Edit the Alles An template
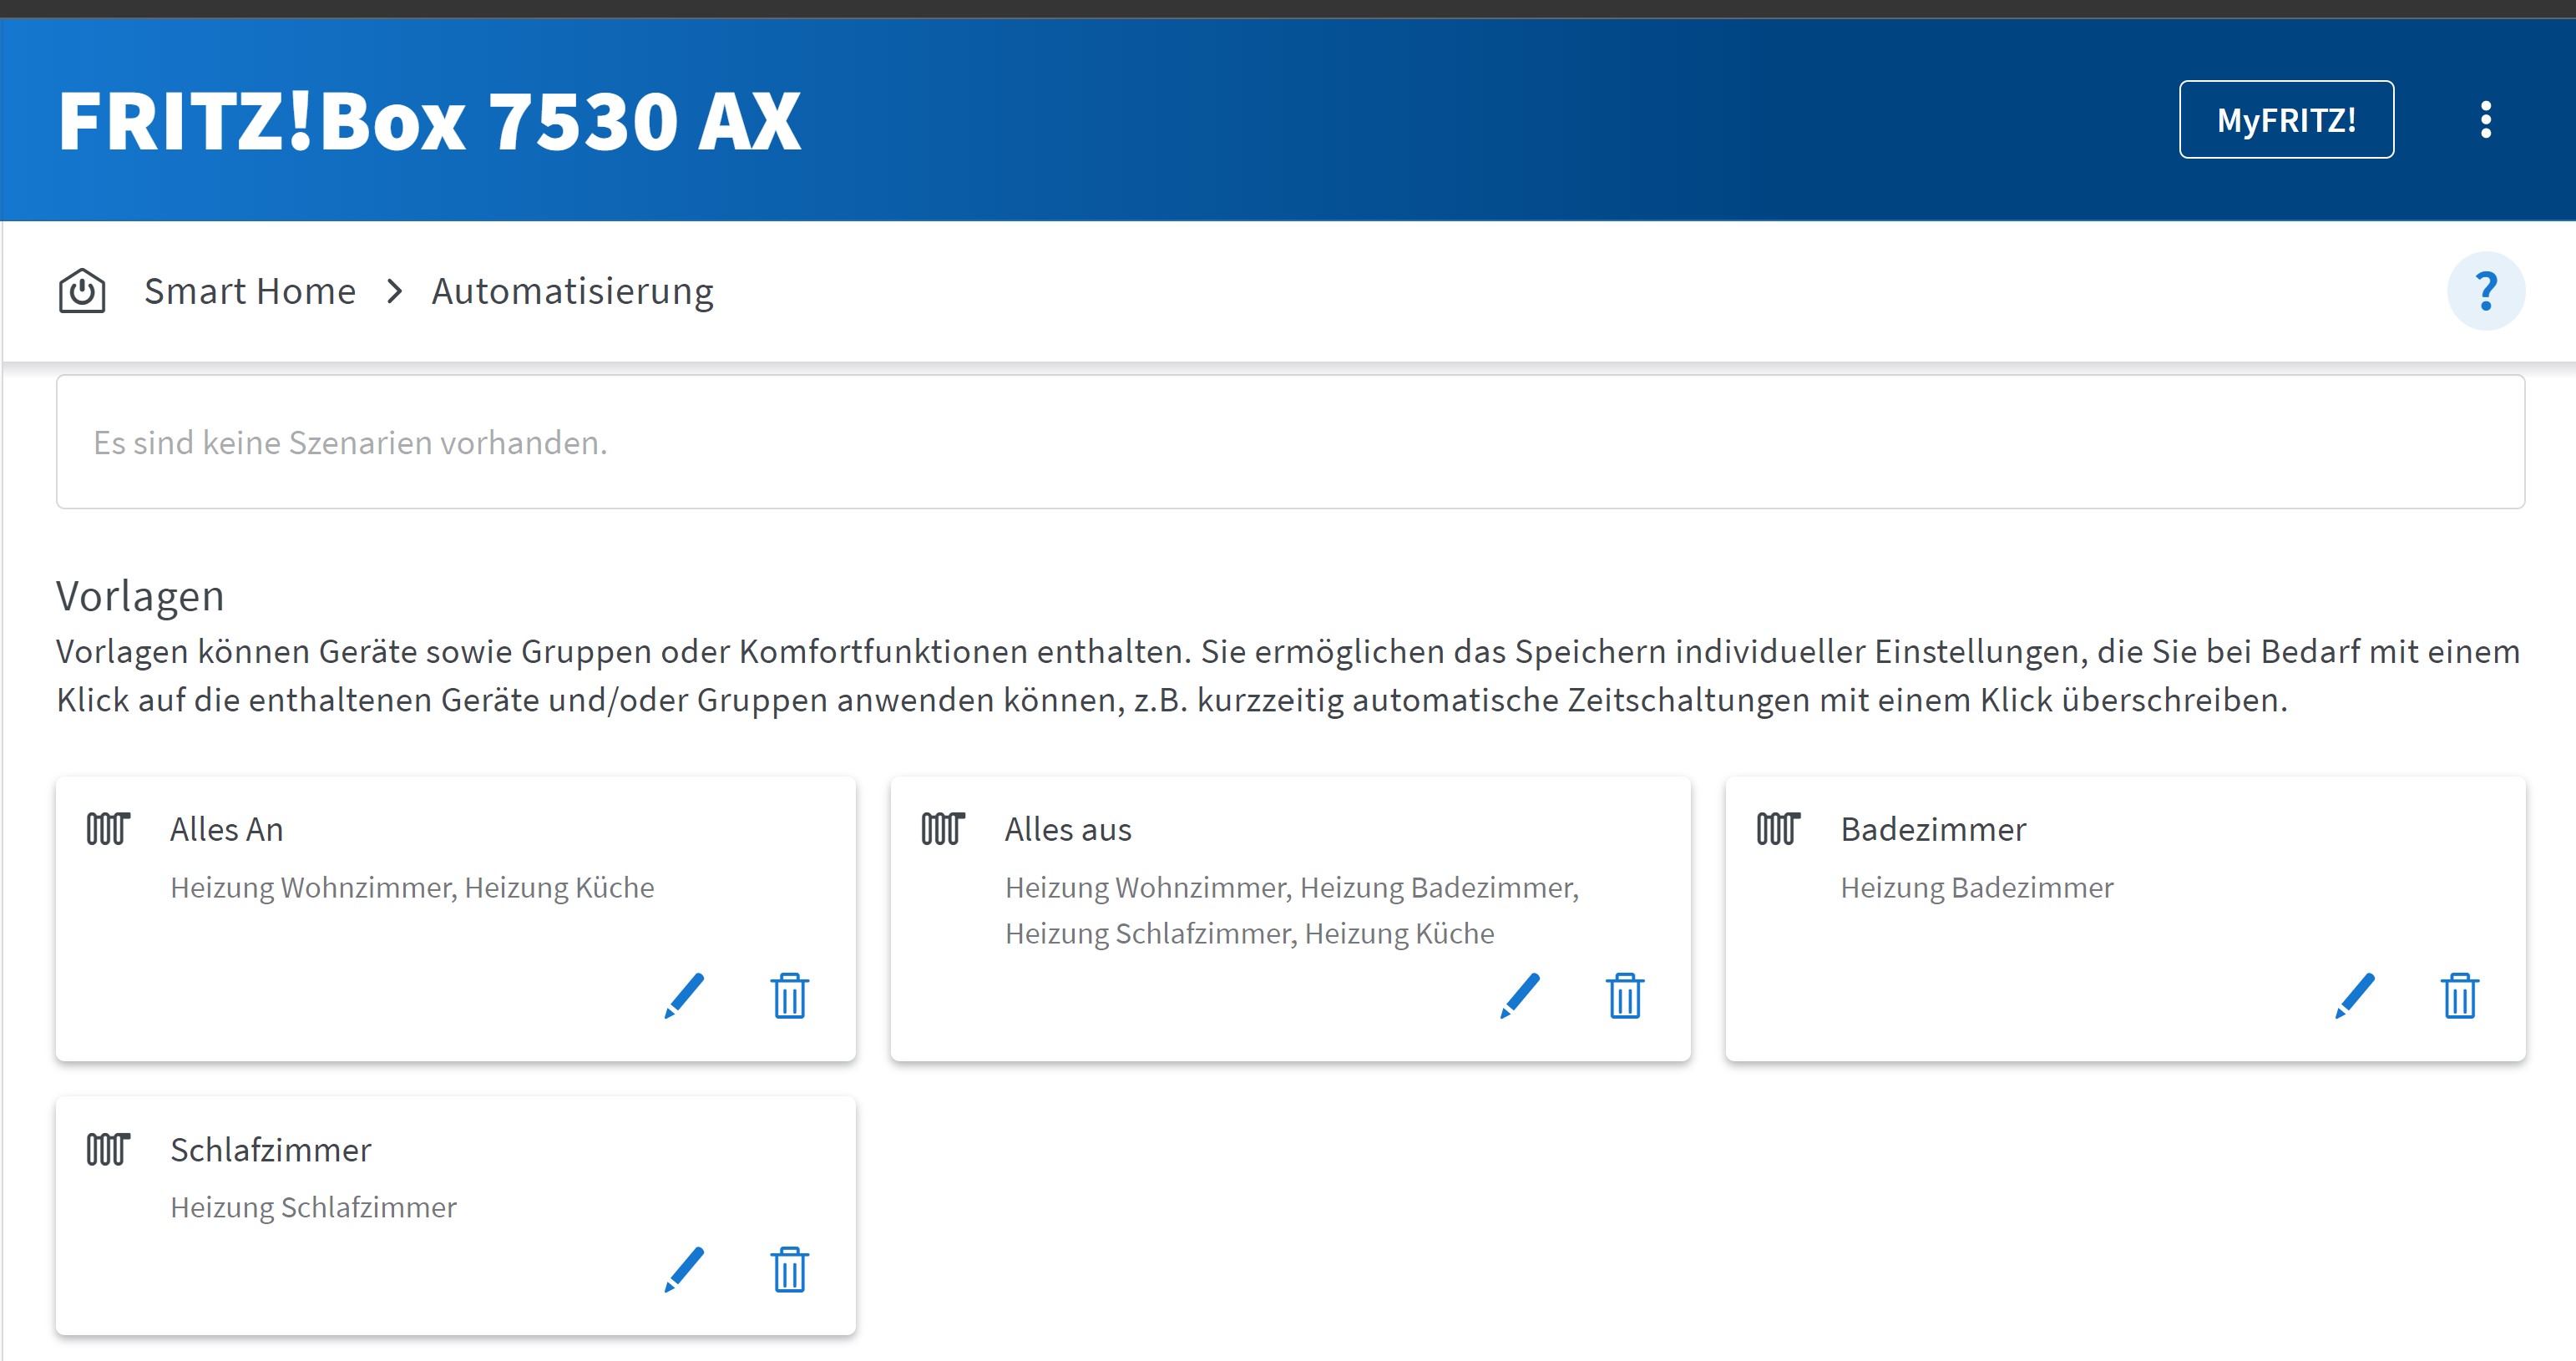 [685, 995]
